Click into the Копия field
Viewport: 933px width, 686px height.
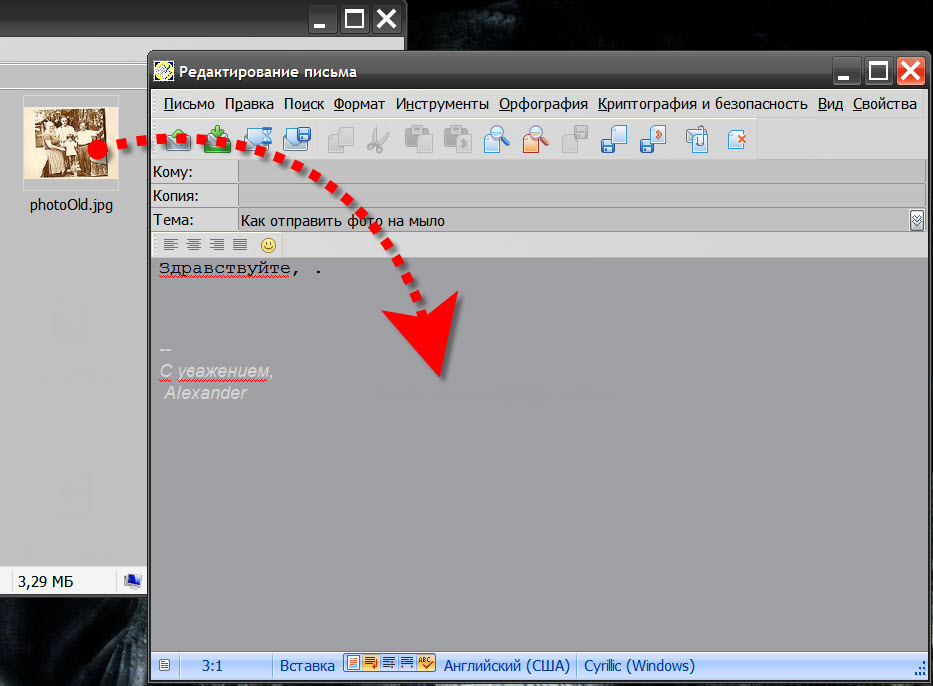click(x=582, y=196)
